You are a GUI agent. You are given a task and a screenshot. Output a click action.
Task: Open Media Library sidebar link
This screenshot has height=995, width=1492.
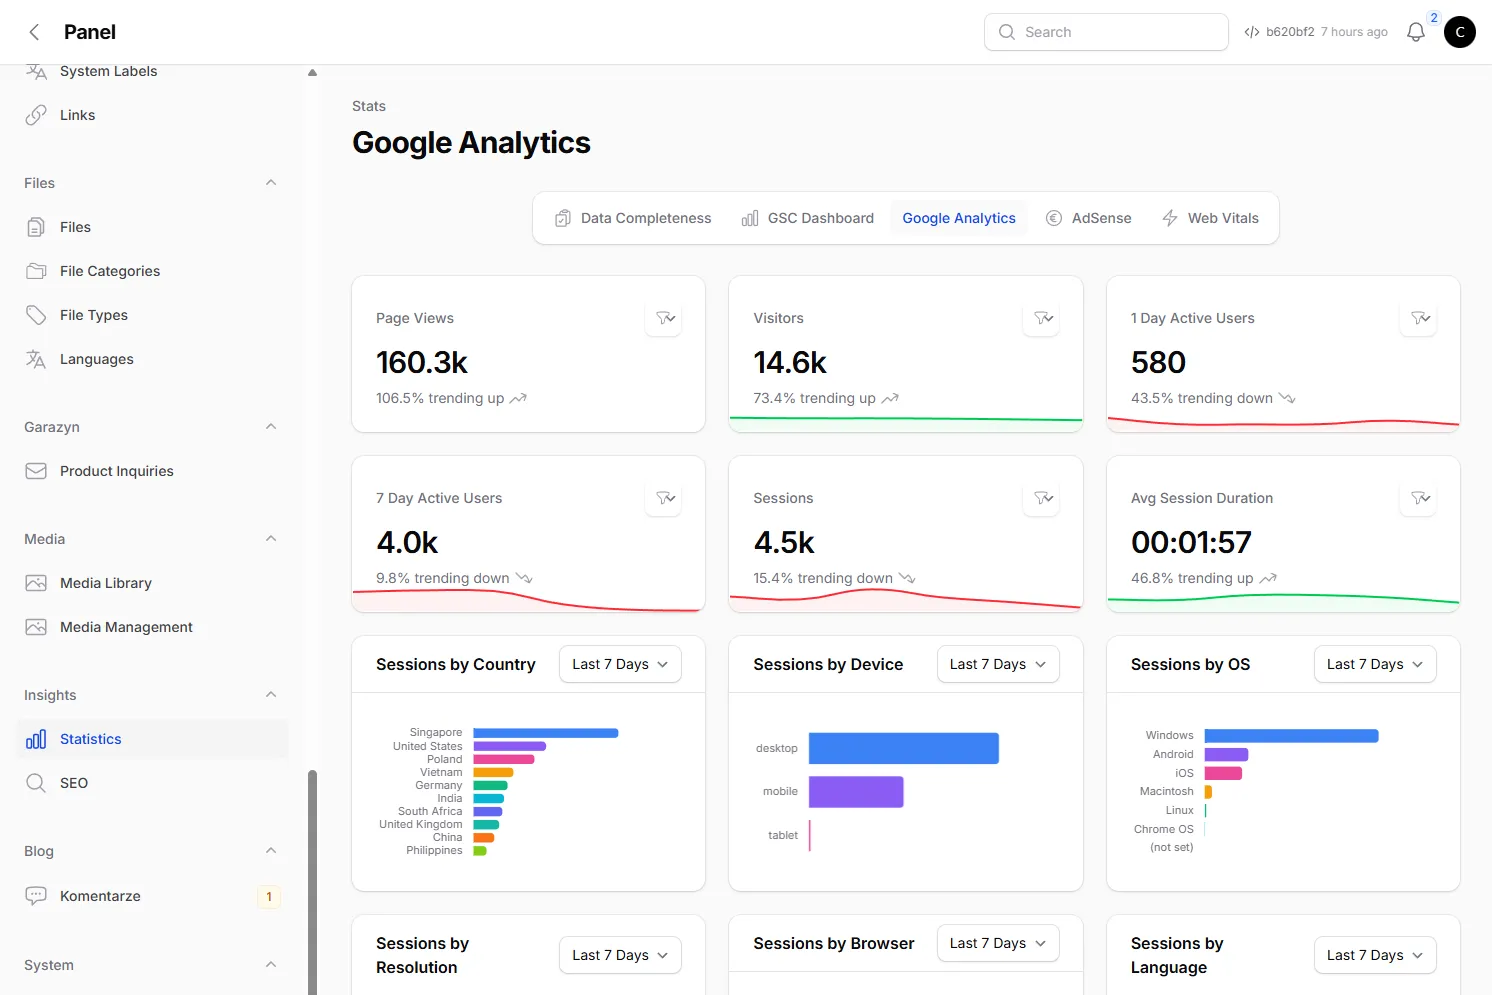[x=152, y=583]
